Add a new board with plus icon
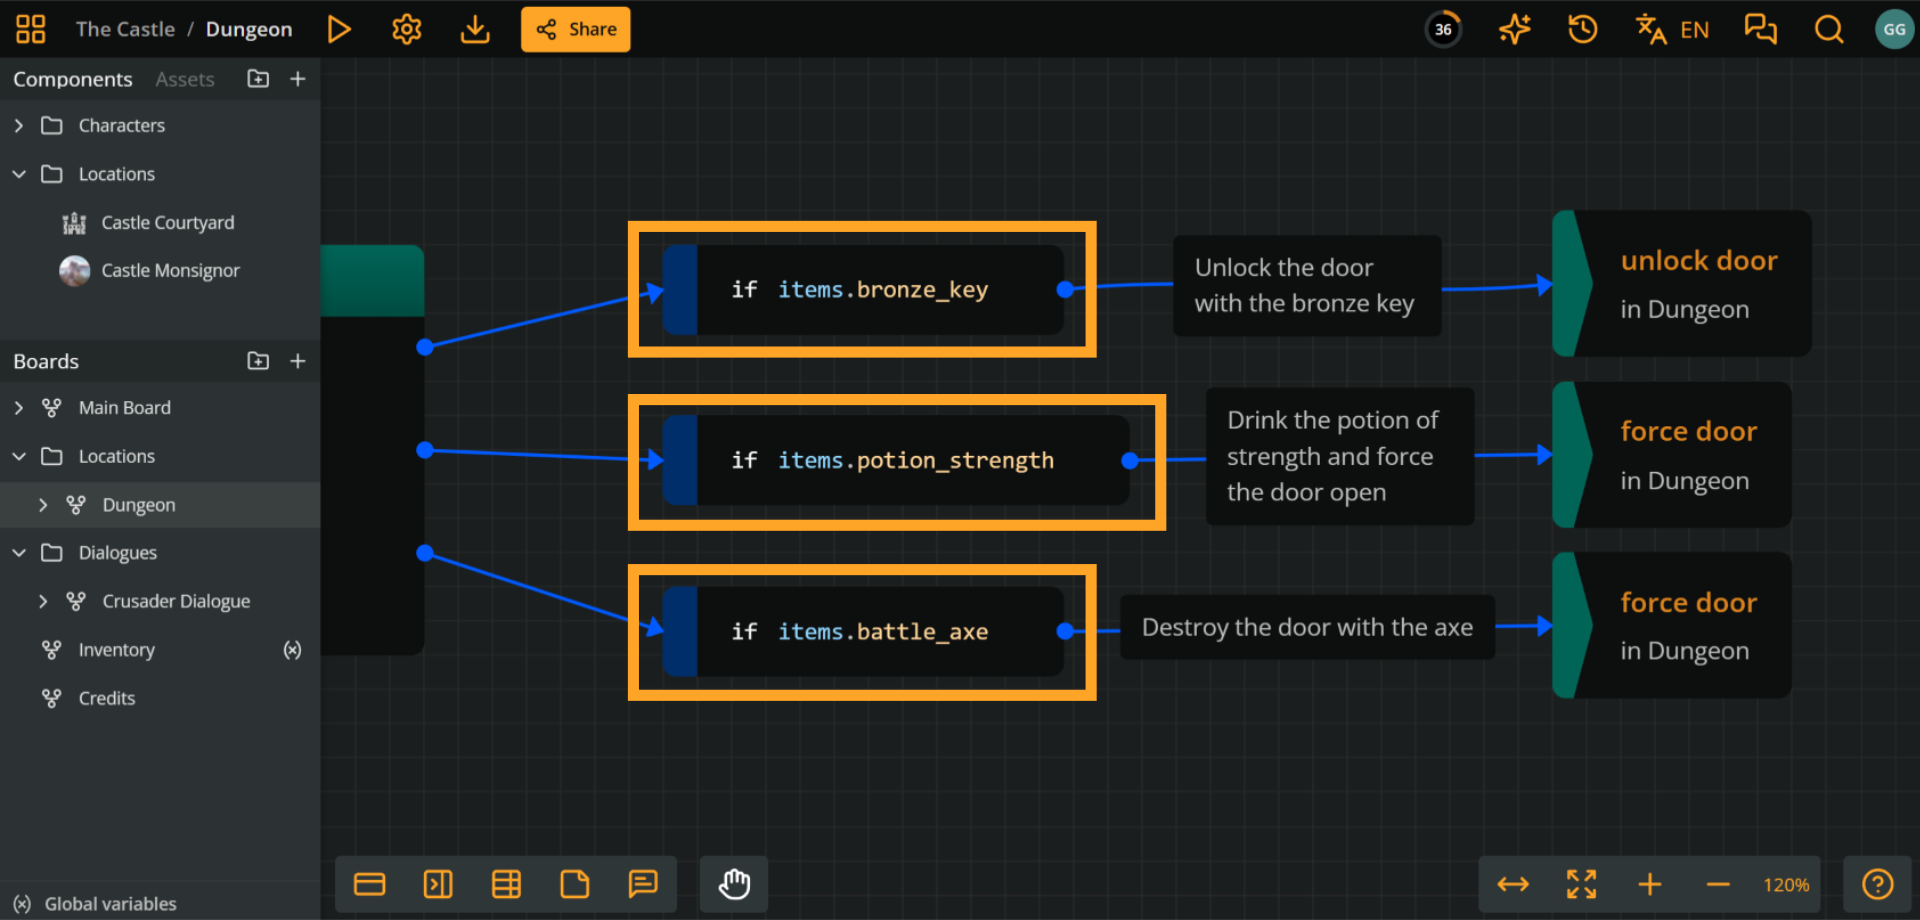The image size is (1920, 920). pyautogui.click(x=298, y=361)
